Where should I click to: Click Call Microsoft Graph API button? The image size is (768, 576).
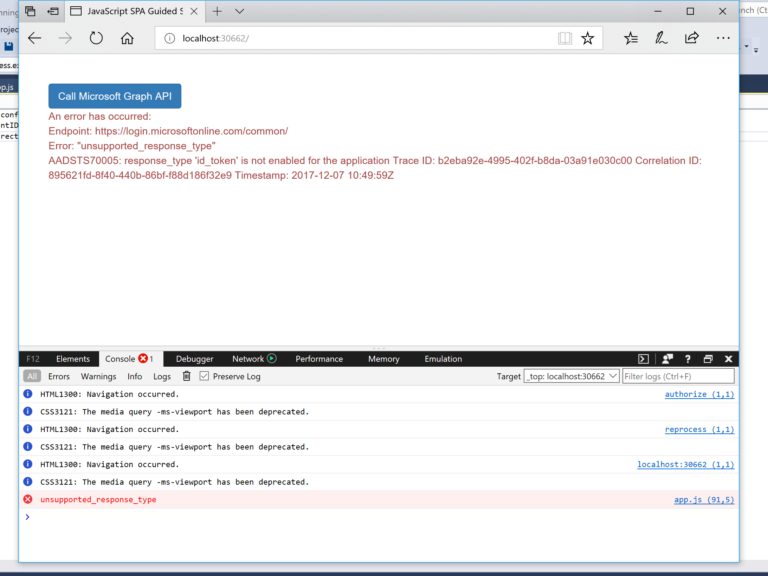(x=115, y=96)
